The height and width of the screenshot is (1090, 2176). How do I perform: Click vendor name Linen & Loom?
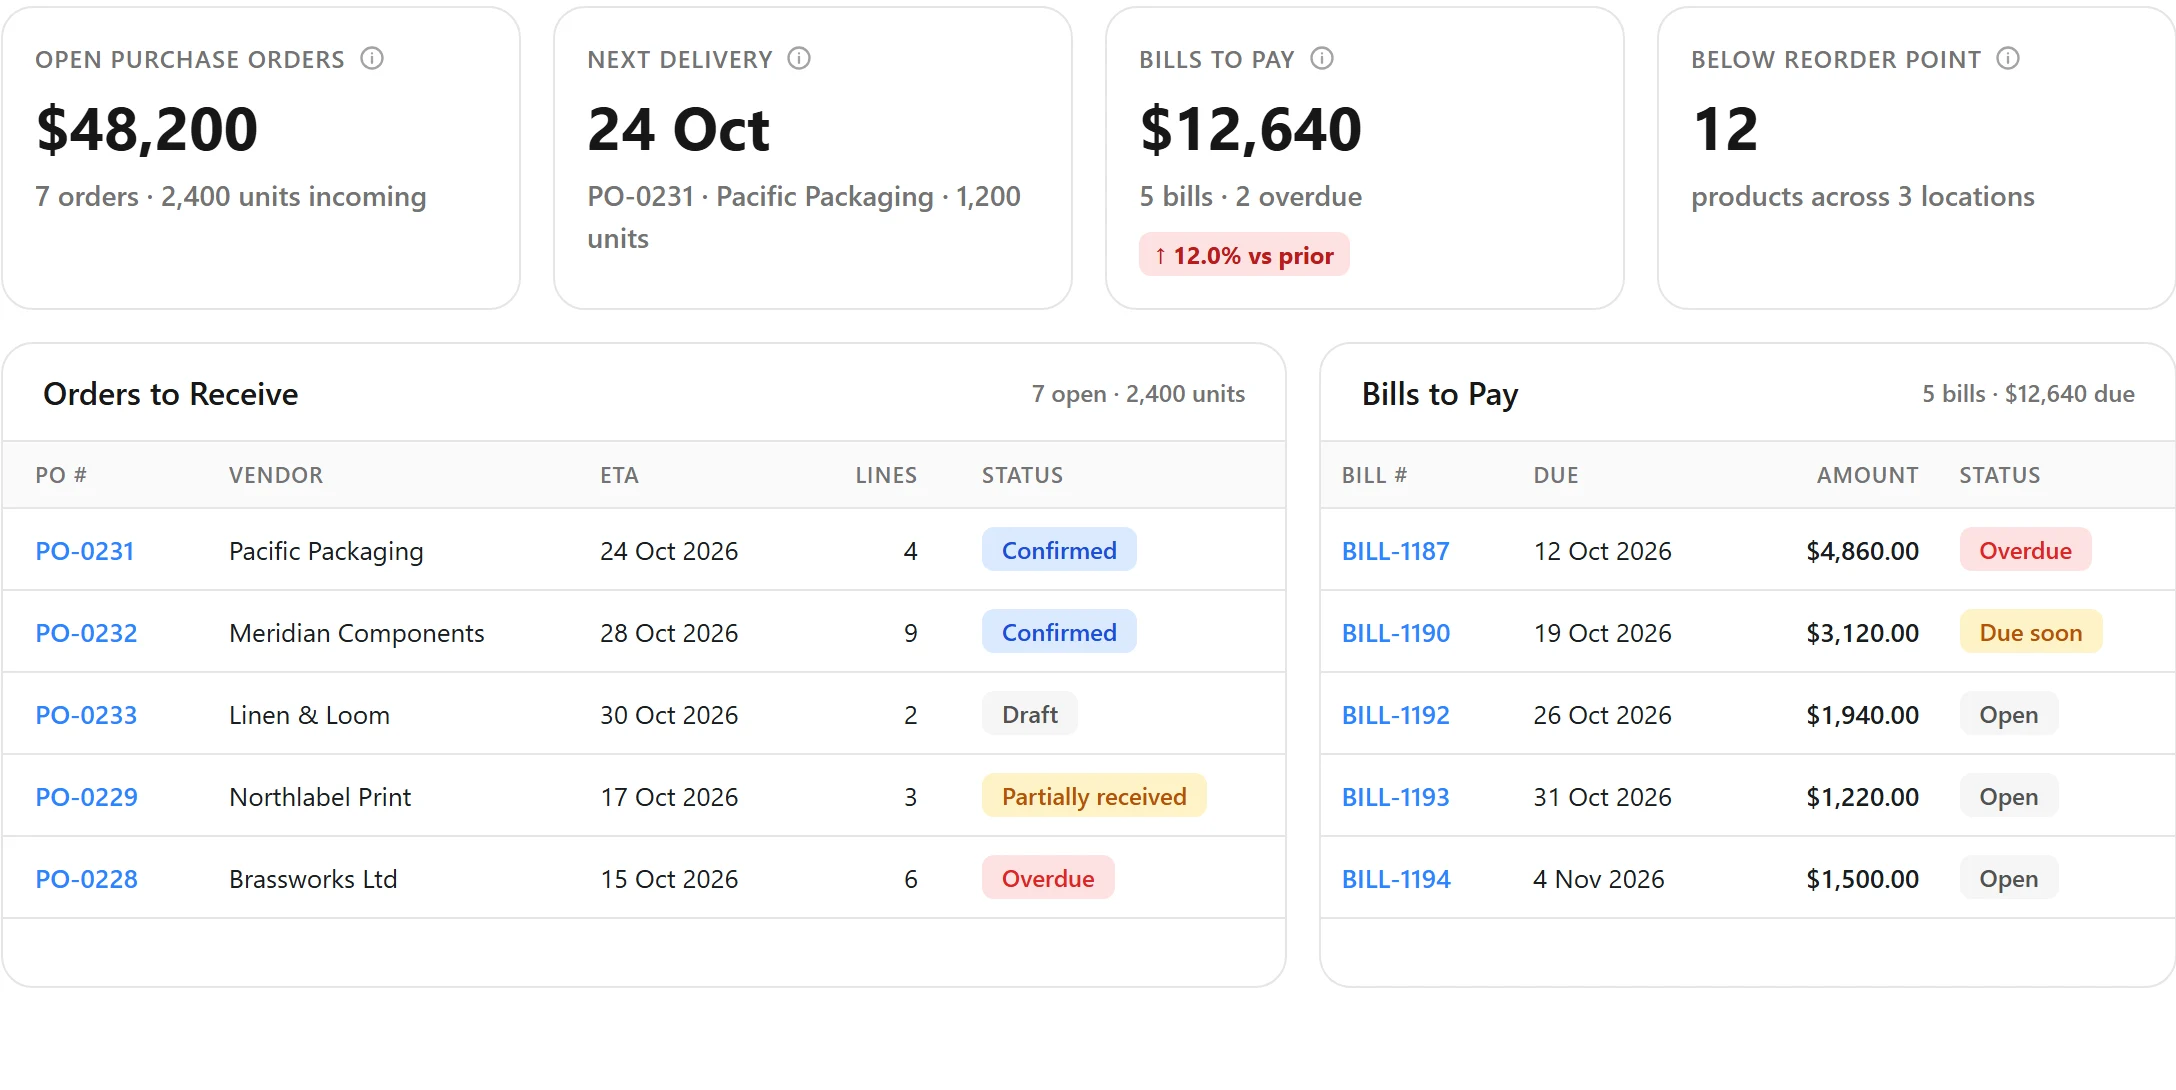[x=309, y=715]
